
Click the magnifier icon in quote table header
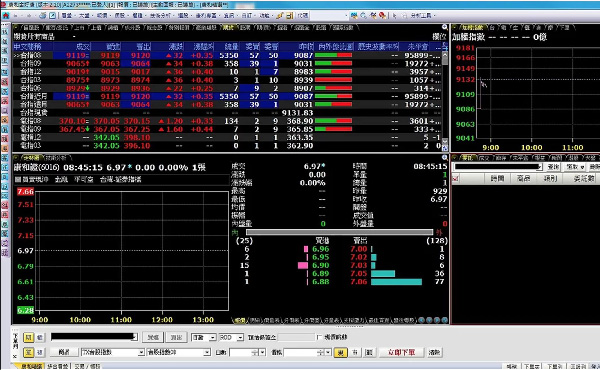(444, 27)
